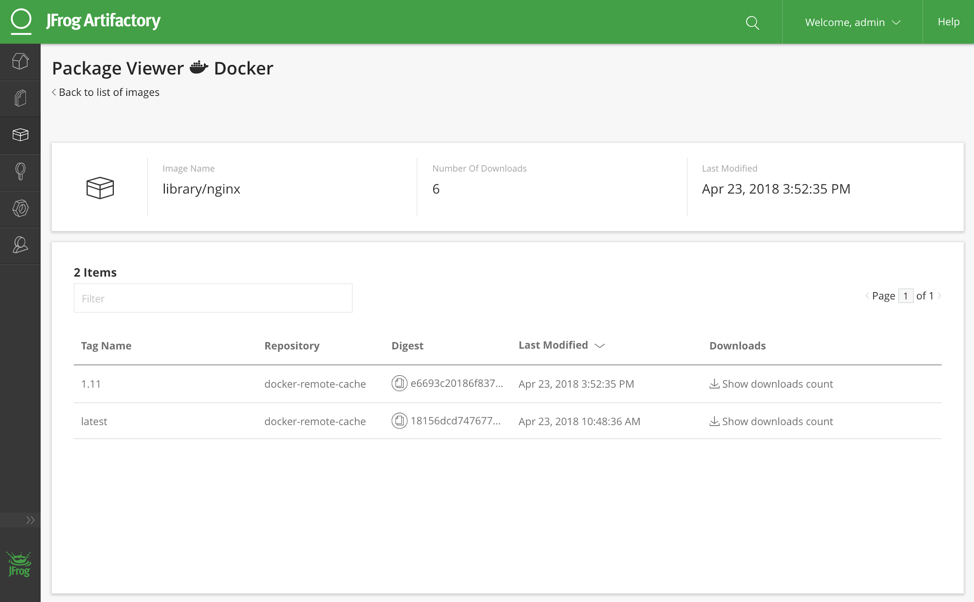Click the Docker whale icon in title

pos(199,67)
